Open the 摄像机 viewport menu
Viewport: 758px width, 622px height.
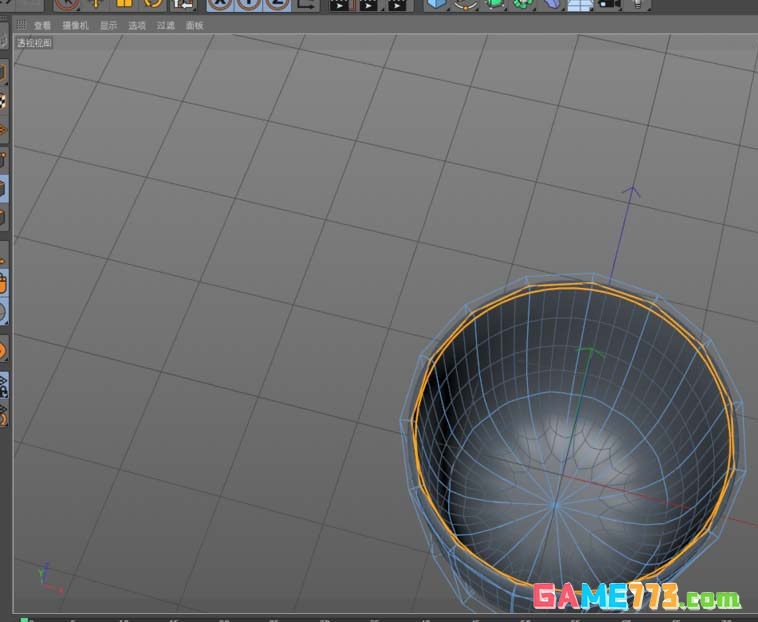(x=75, y=26)
